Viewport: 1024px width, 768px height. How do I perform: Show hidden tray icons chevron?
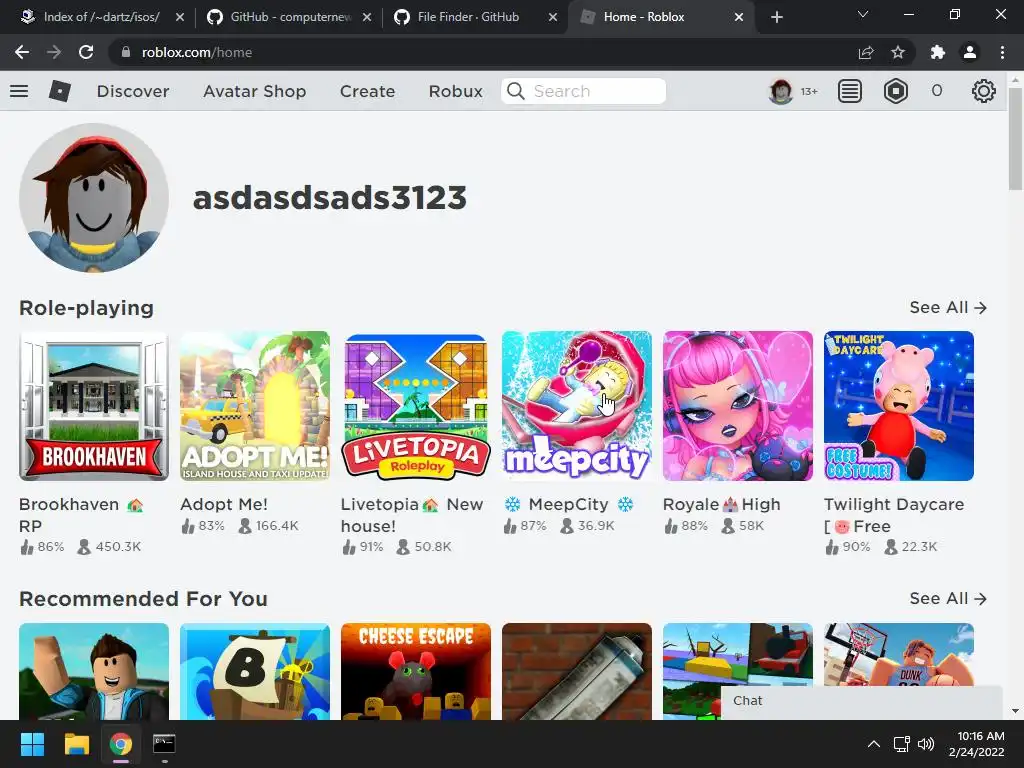[874, 744]
